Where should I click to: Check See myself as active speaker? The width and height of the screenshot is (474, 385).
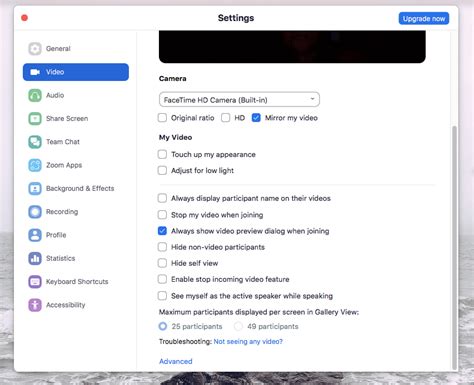tap(162, 296)
